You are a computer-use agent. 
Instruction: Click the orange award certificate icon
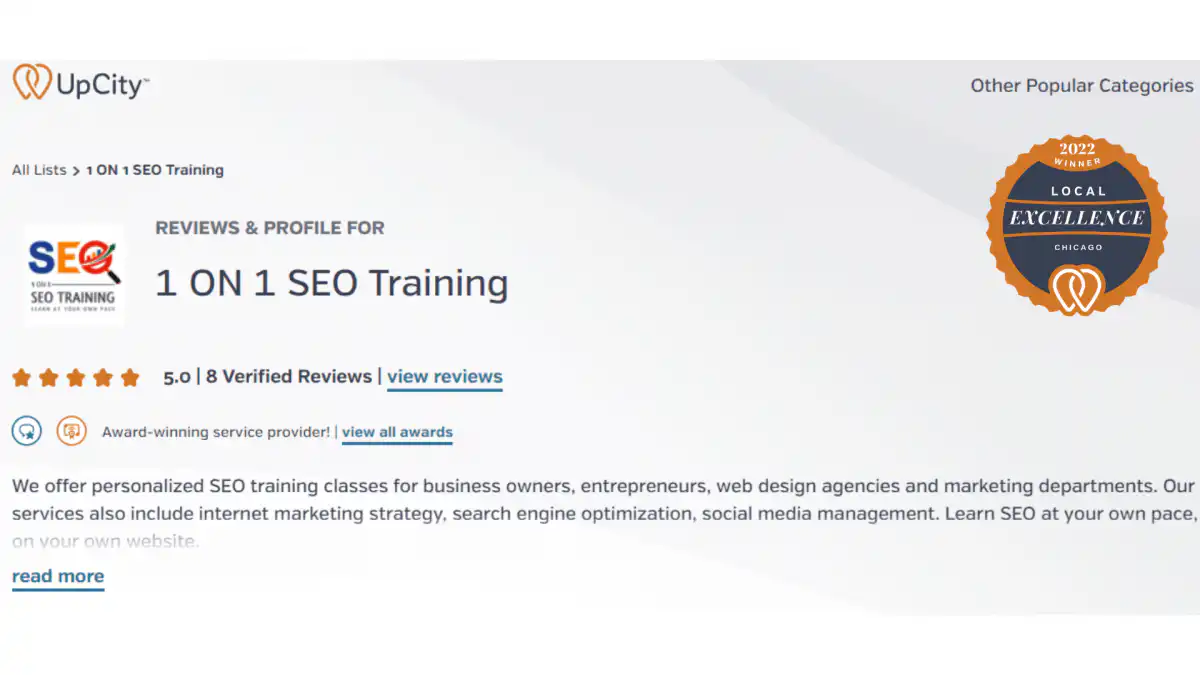pyautogui.click(x=70, y=431)
